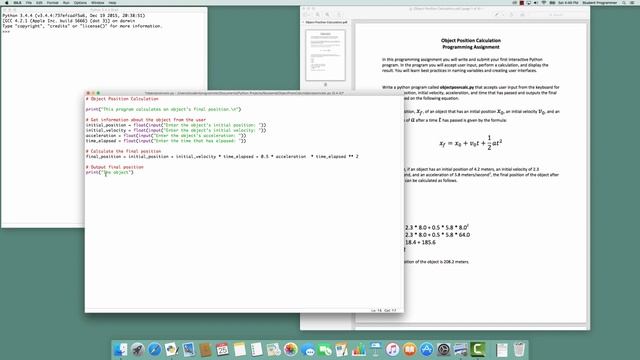
Task: Open Photos colorful flower icon in dock
Action: click(291, 350)
